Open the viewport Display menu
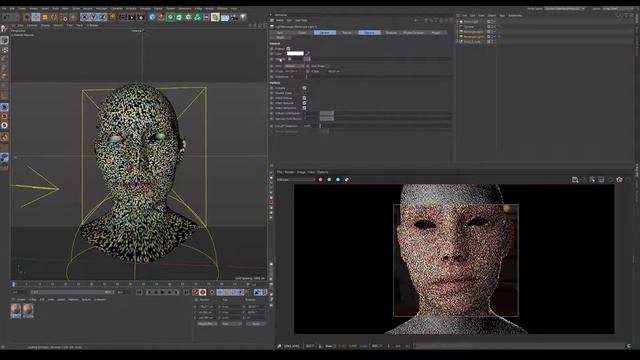Image resolution: width=640 pixels, height=360 pixels. click(x=45, y=25)
